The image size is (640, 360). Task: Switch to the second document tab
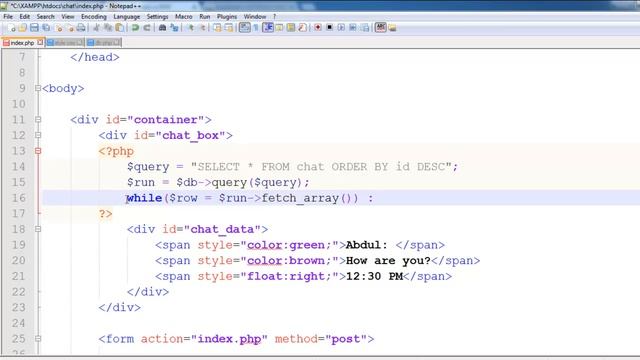pos(65,42)
